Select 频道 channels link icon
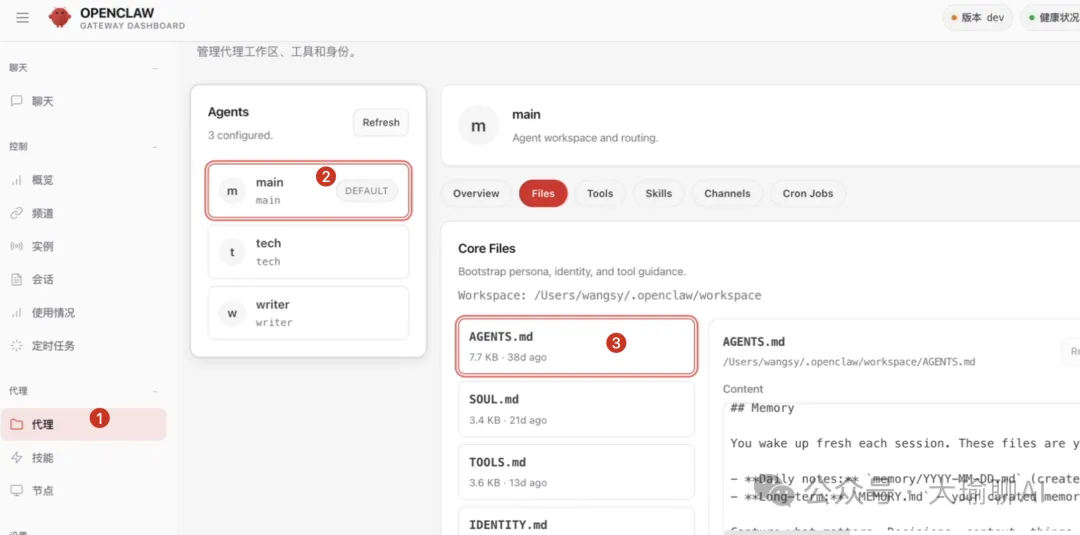The image size is (1080, 535). click(x=16, y=213)
